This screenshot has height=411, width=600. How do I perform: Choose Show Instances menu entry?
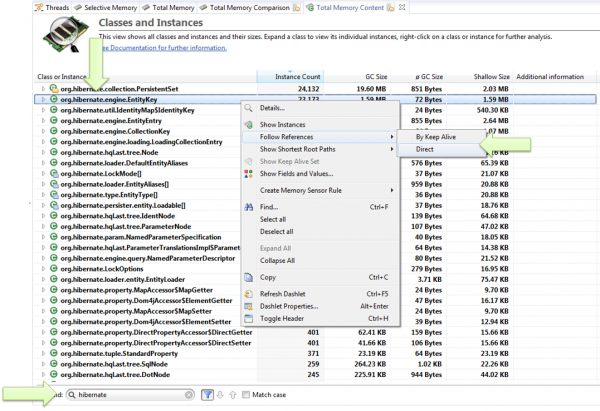coord(320,125)
